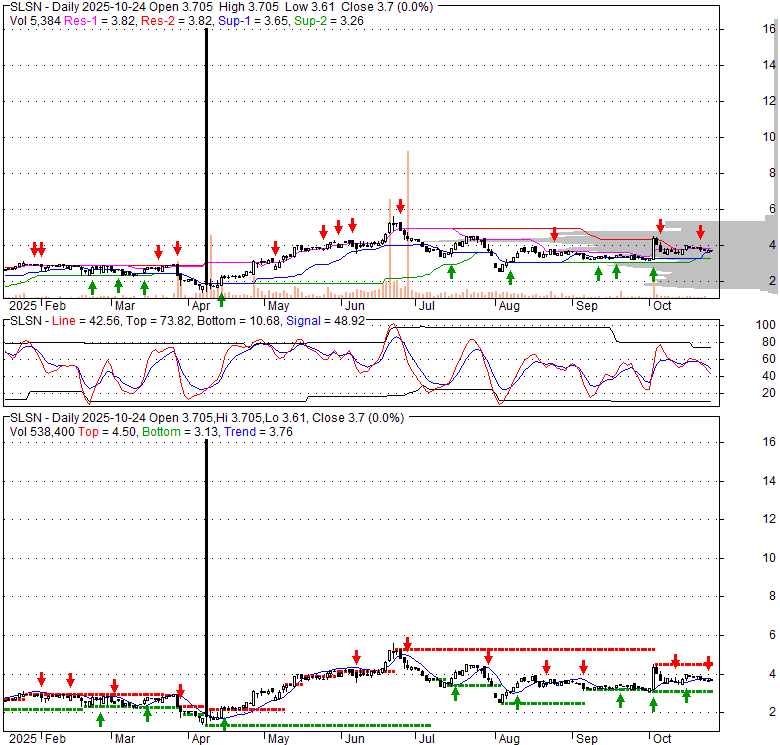Click the '2025' year label on top chart axis
This screenshot has height=745, width=780.
[23, 306]
